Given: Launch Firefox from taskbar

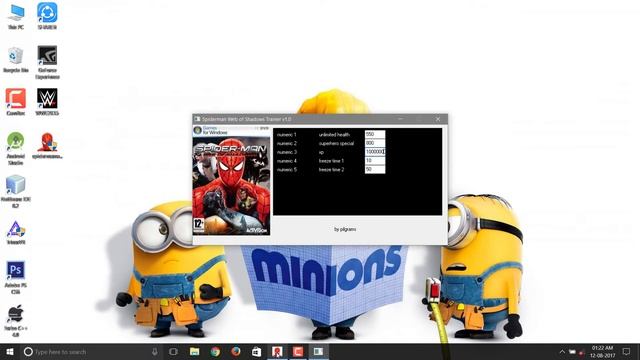Looking at the screenshot, I should click(236, 351).
